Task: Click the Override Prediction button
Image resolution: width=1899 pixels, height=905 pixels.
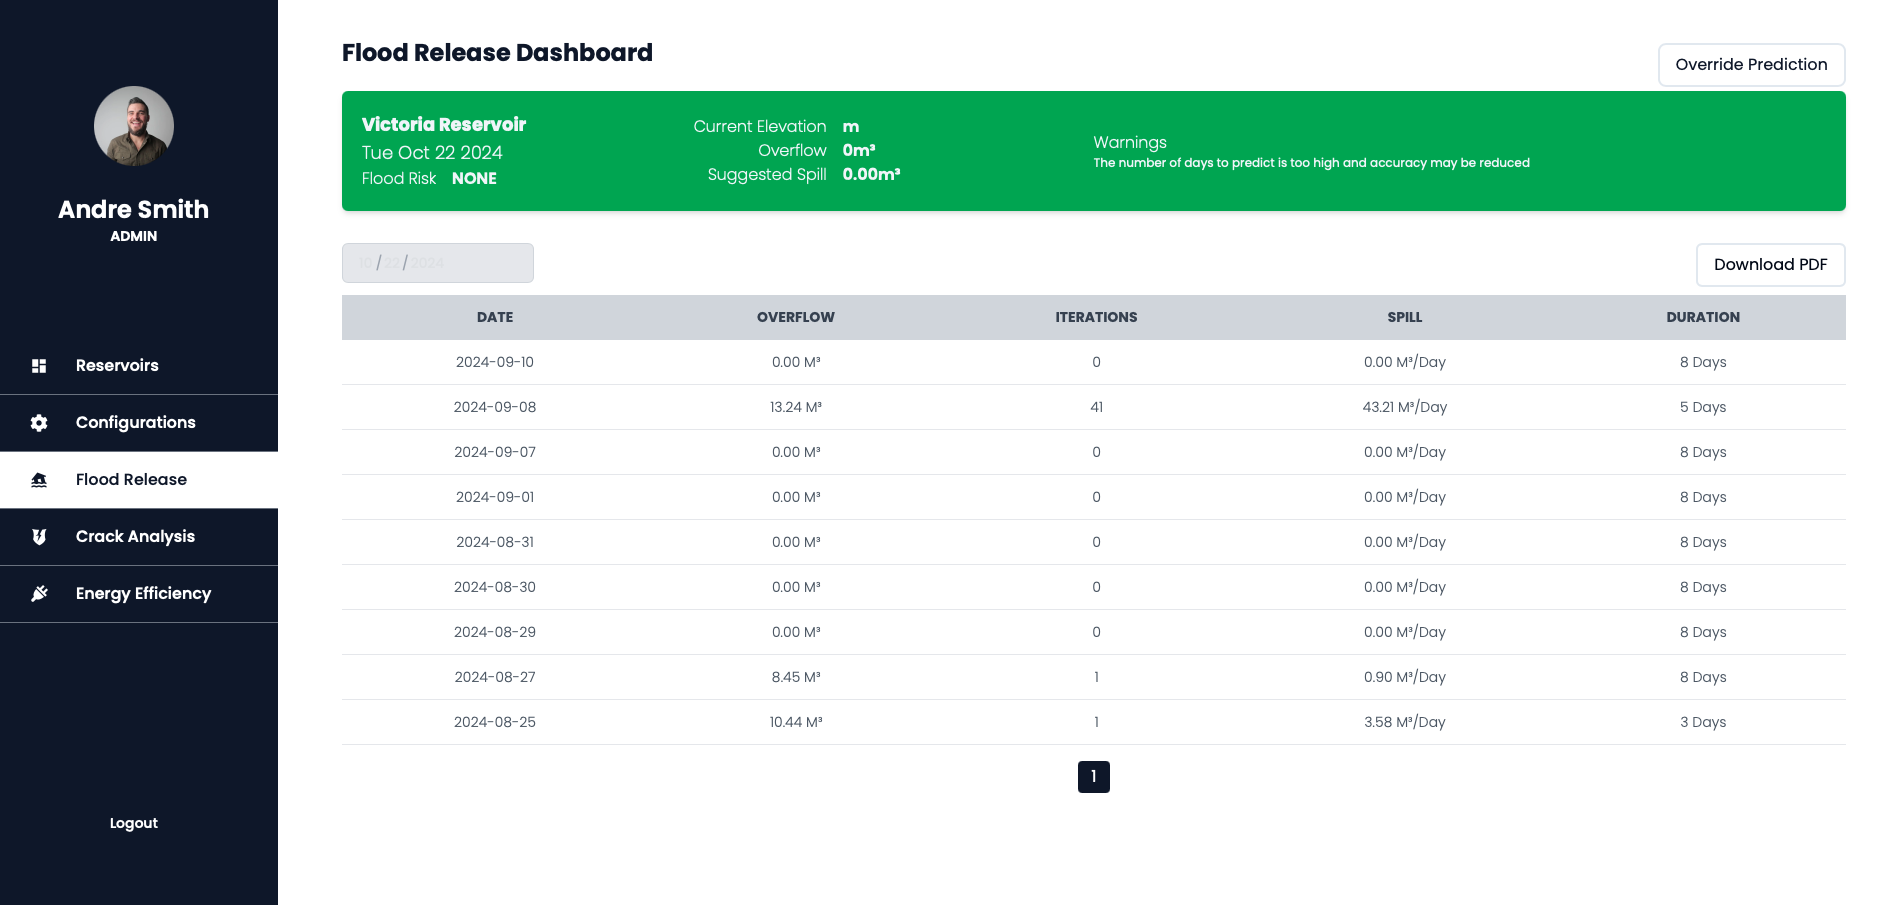Action: tap(1751, 65)
